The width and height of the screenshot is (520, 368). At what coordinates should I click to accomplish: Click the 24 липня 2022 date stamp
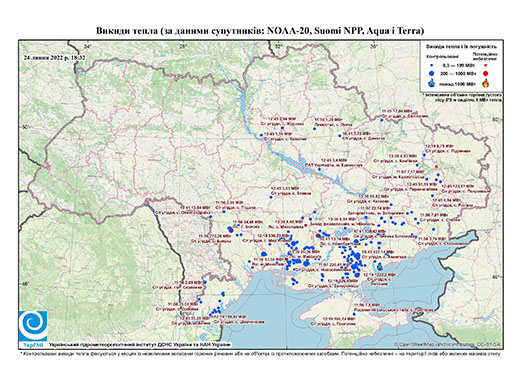click(55, 57)
